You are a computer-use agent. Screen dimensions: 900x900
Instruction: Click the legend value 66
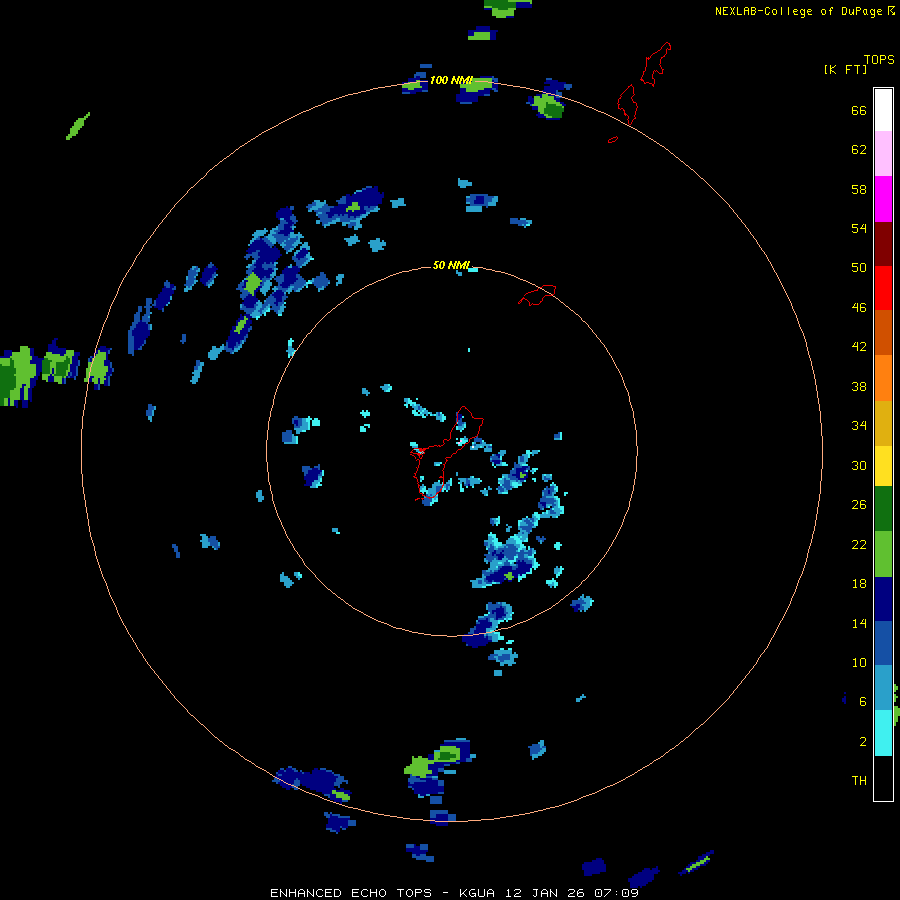click(859, 110)
